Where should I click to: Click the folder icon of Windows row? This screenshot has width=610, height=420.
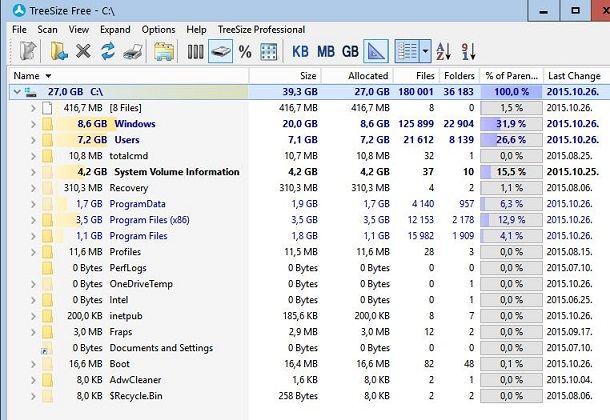47,124
